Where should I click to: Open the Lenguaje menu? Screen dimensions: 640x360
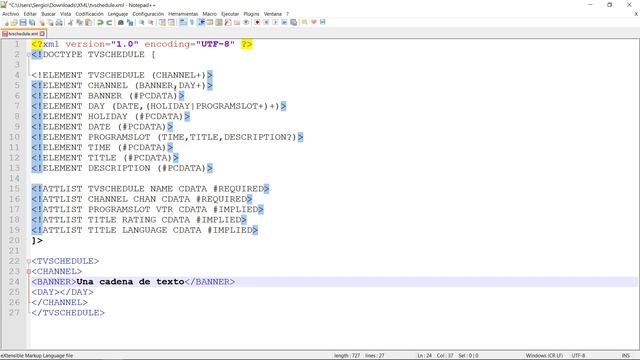(118, 14)
